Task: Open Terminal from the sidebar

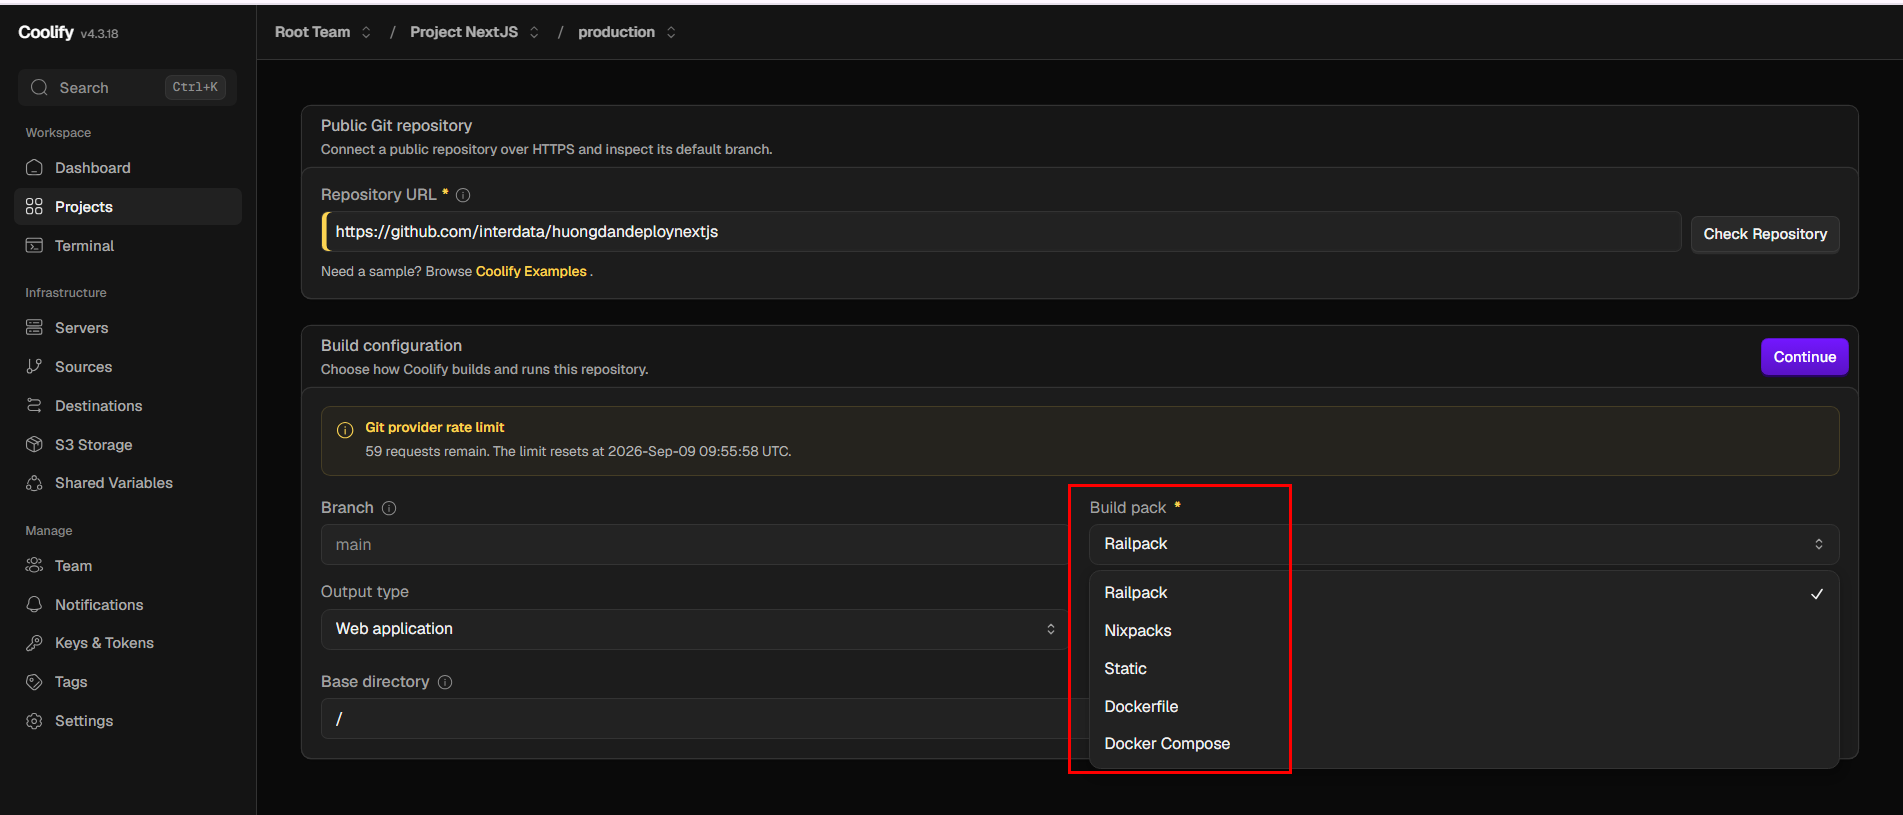Action: pyautogui.click(x=128, y=246)
